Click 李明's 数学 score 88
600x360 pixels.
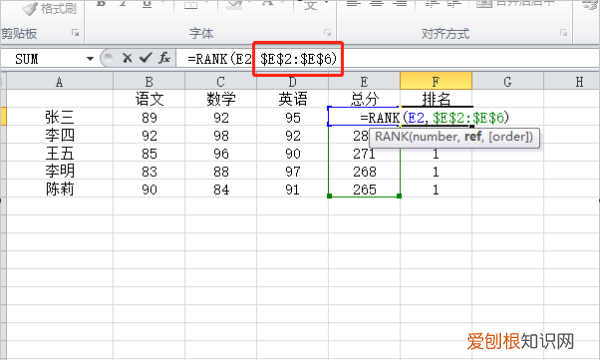pyautogui.click(x=221, y=171)
